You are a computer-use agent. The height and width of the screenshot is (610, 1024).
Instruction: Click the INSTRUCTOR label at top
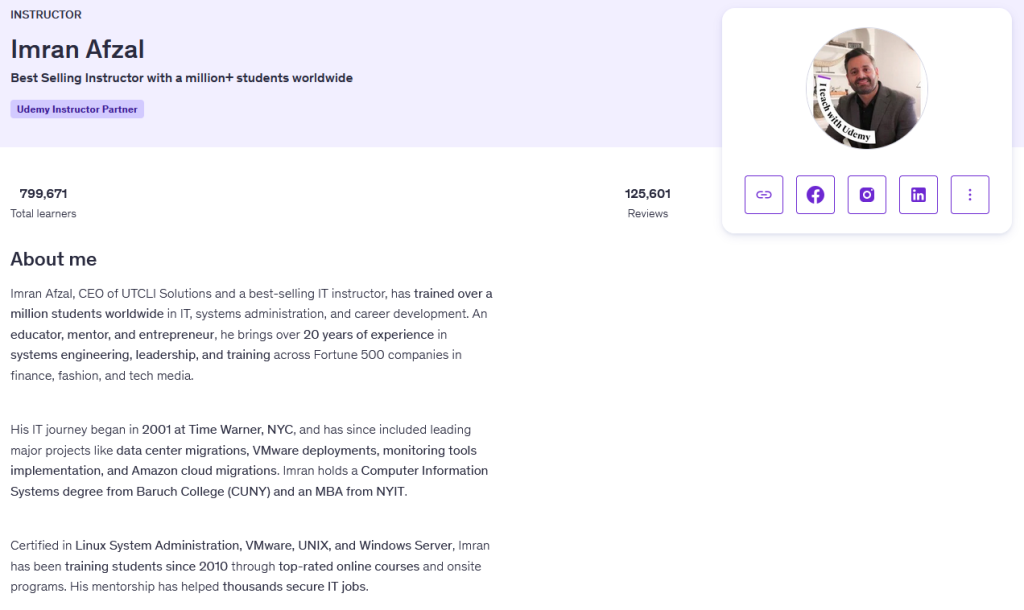46,15
